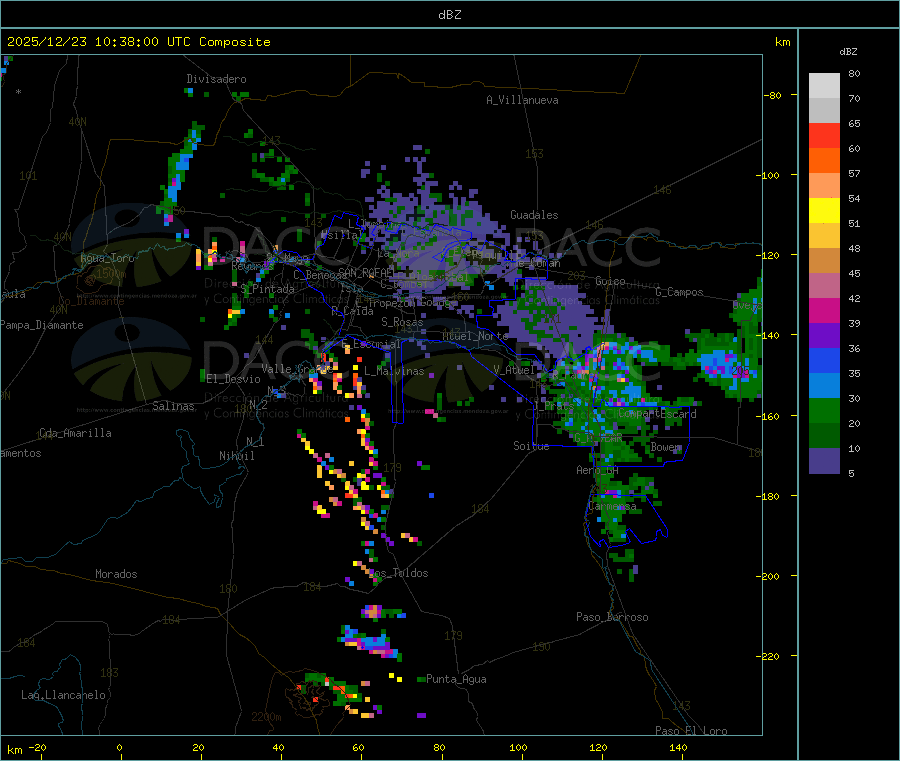Image resolution: width=900 pixels, height=761 pixels.
Task: Click the Morados map label
Action: point(116,574)
